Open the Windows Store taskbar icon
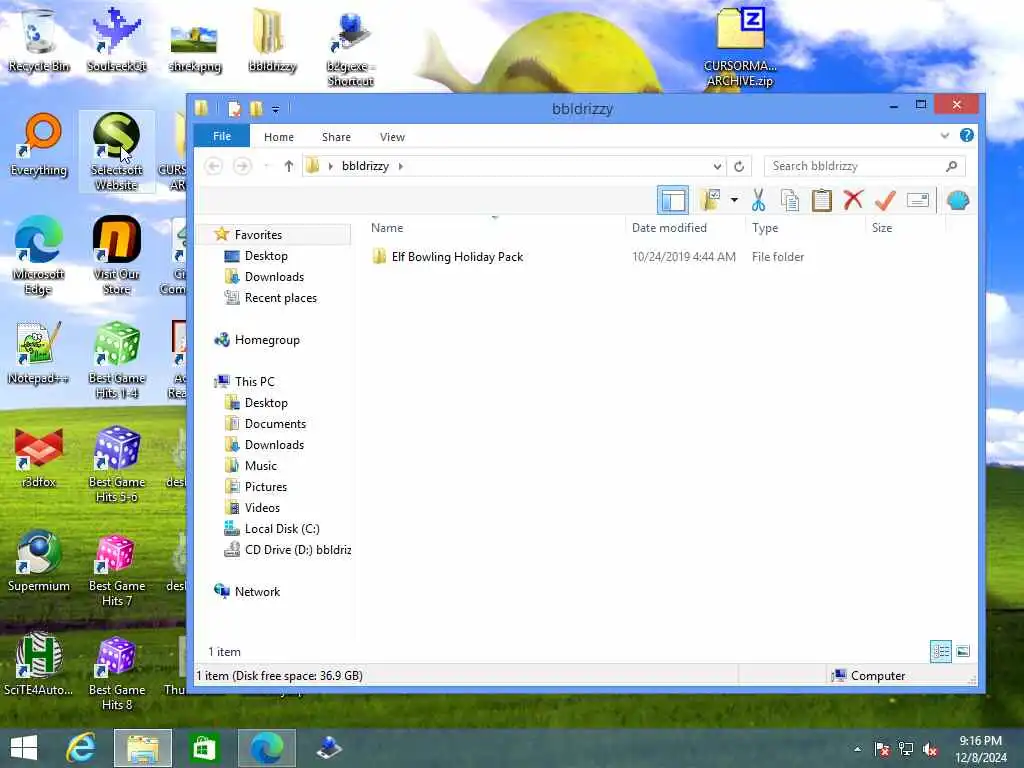Screen dimensions: 1024x768 click(204, 748)
